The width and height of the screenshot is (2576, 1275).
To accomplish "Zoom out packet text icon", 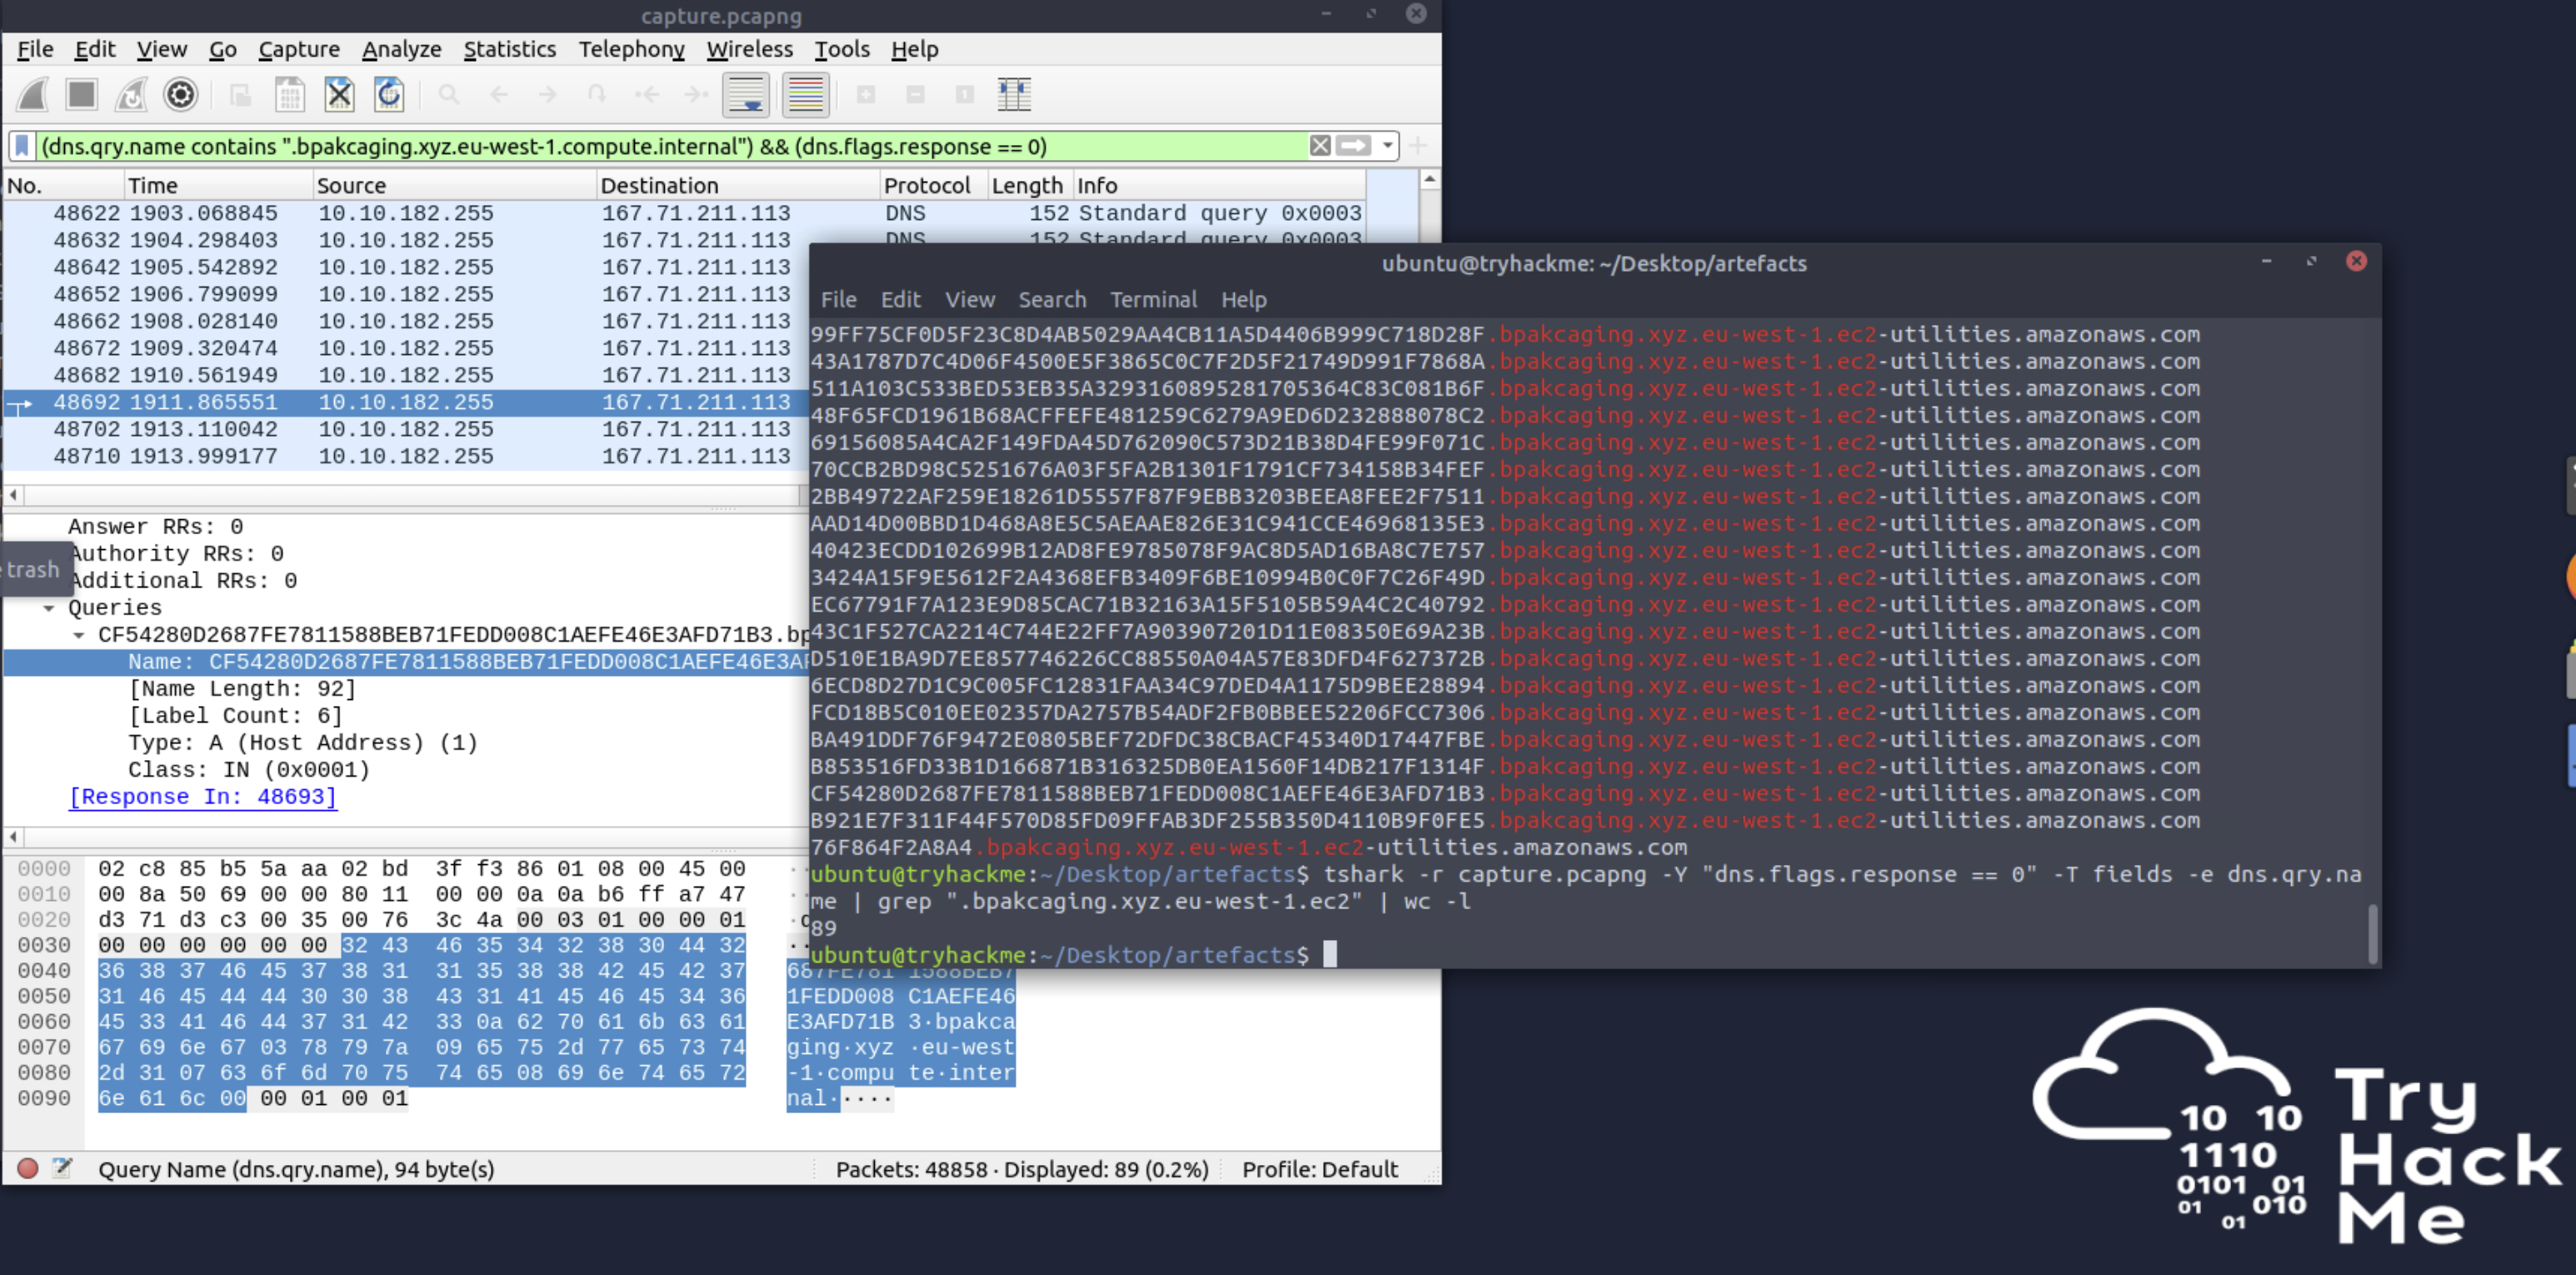I will [915, 95].
